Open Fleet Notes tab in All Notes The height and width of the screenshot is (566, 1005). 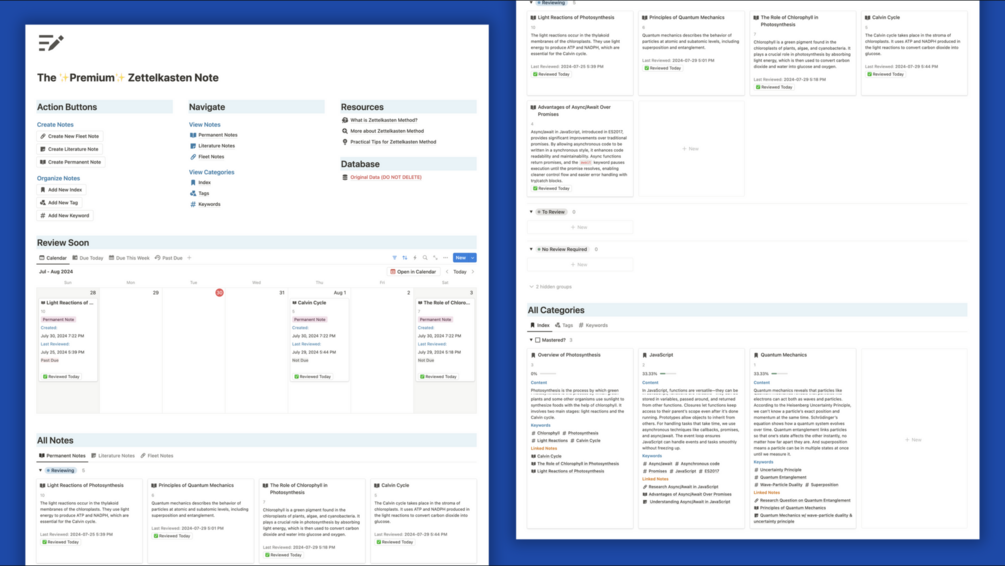click(x=157, y=456)
